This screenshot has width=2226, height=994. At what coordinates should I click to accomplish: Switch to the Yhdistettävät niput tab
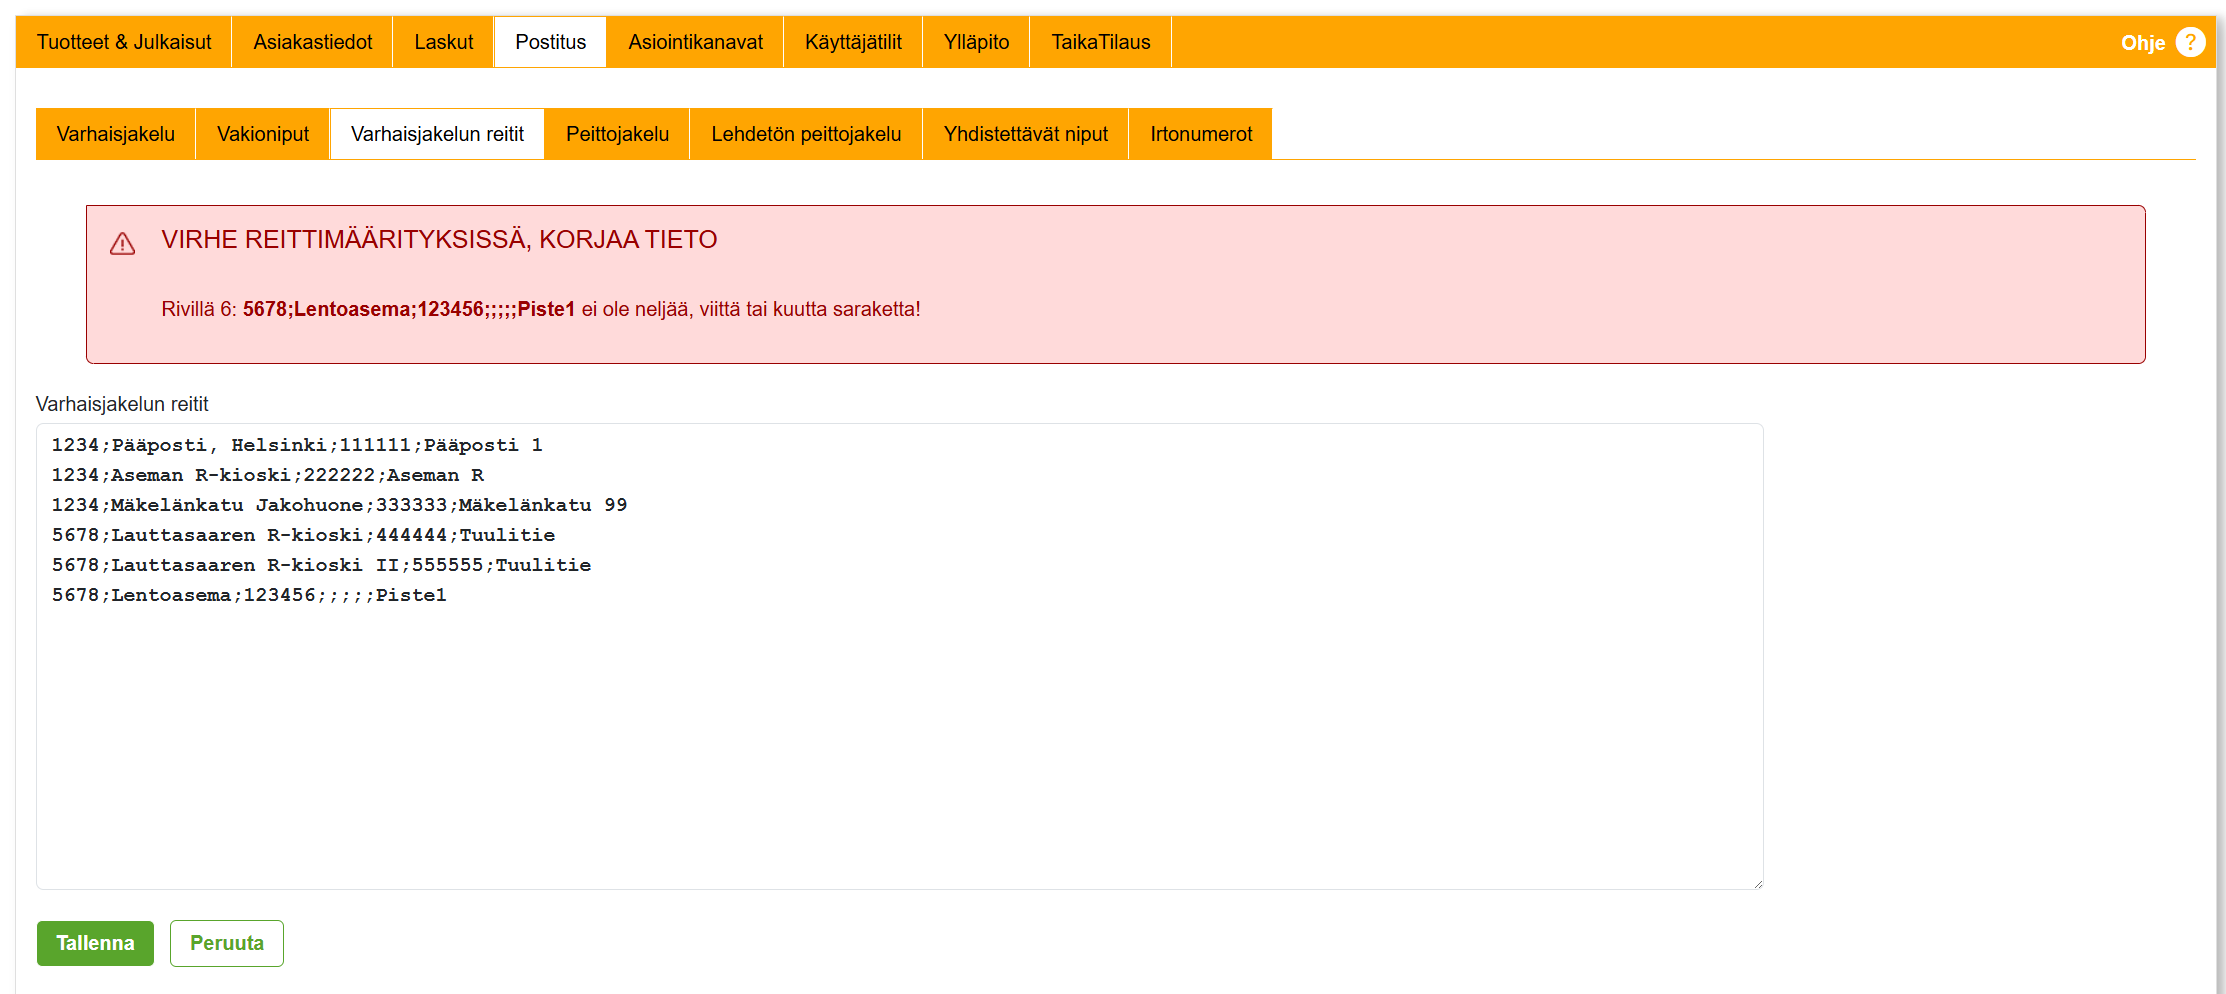click(1025, 134)
